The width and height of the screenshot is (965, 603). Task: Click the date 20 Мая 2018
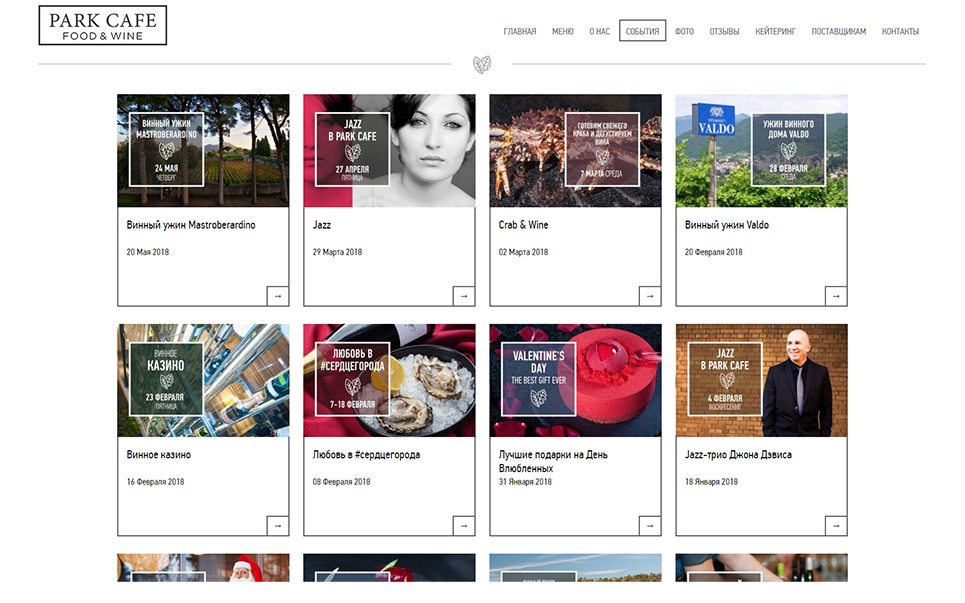[x=148, y=252]
